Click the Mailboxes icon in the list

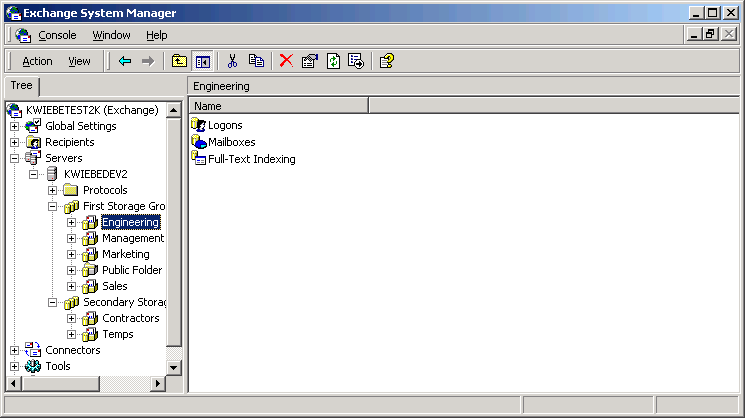pos(198,142)
